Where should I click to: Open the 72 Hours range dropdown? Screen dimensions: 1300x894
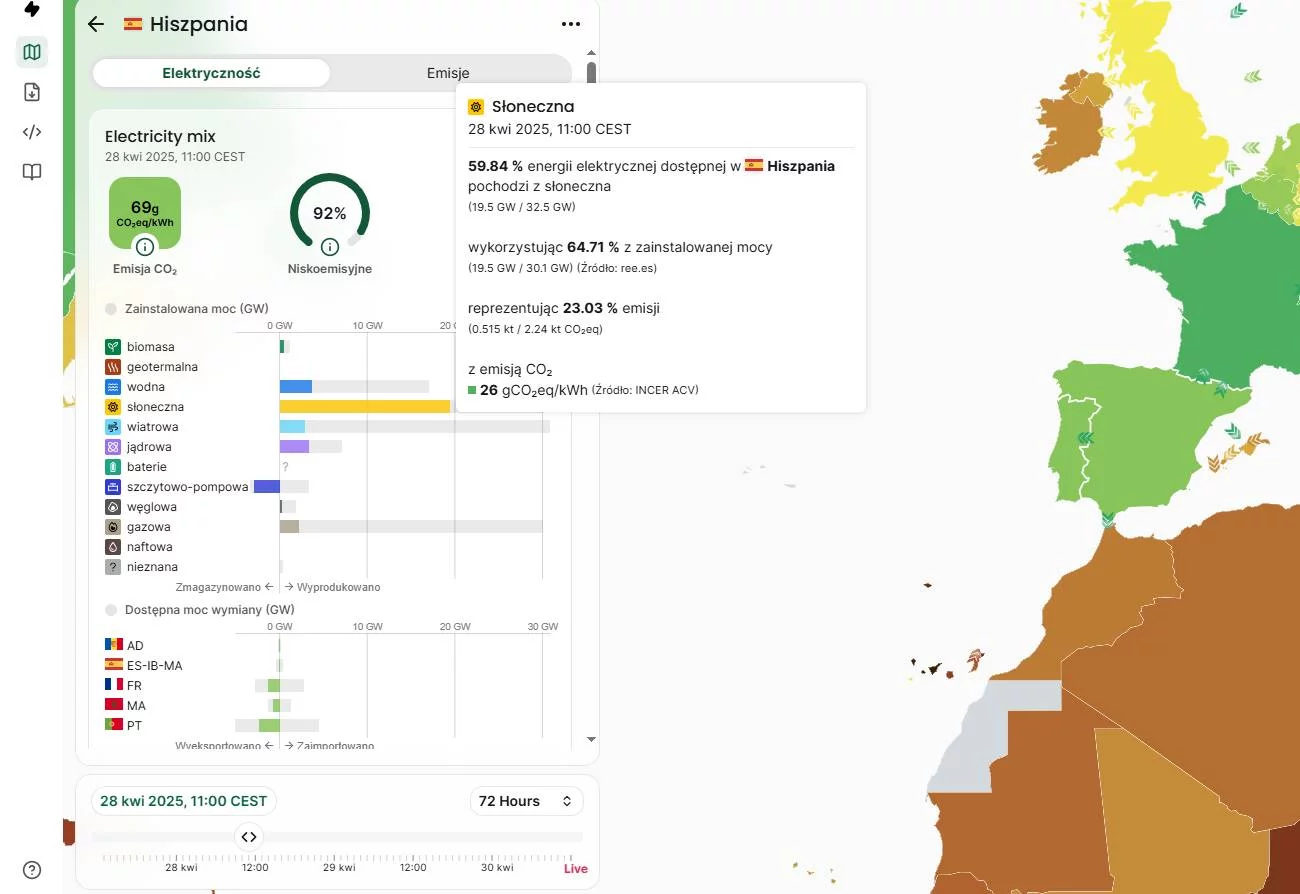pyautogui.click(x=526, y=801)
